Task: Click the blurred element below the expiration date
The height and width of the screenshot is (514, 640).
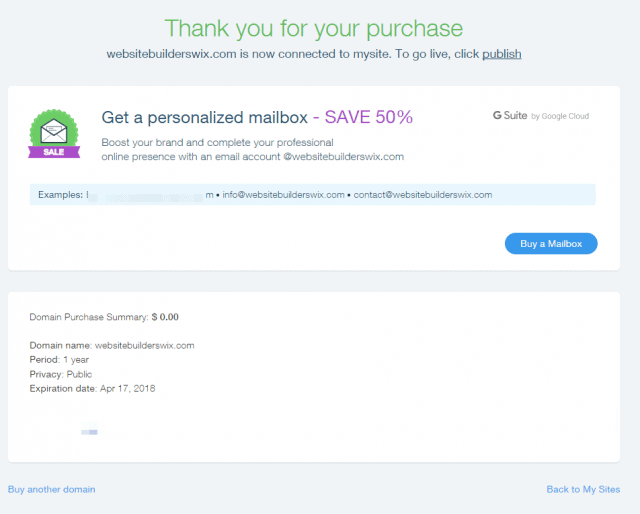Action: [x=89, y=429]
